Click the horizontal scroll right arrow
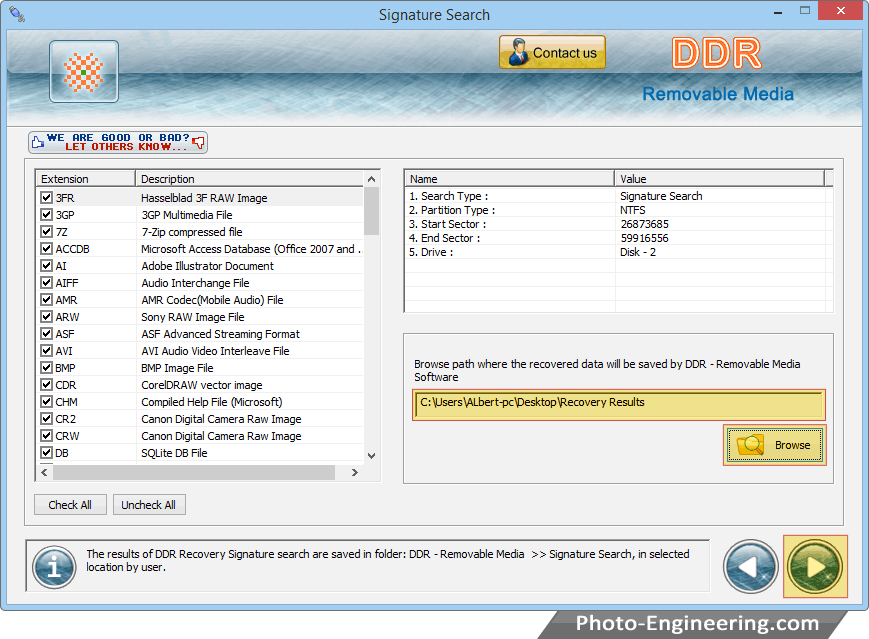The height and width of the screenshot is (639, 869). 355,472
